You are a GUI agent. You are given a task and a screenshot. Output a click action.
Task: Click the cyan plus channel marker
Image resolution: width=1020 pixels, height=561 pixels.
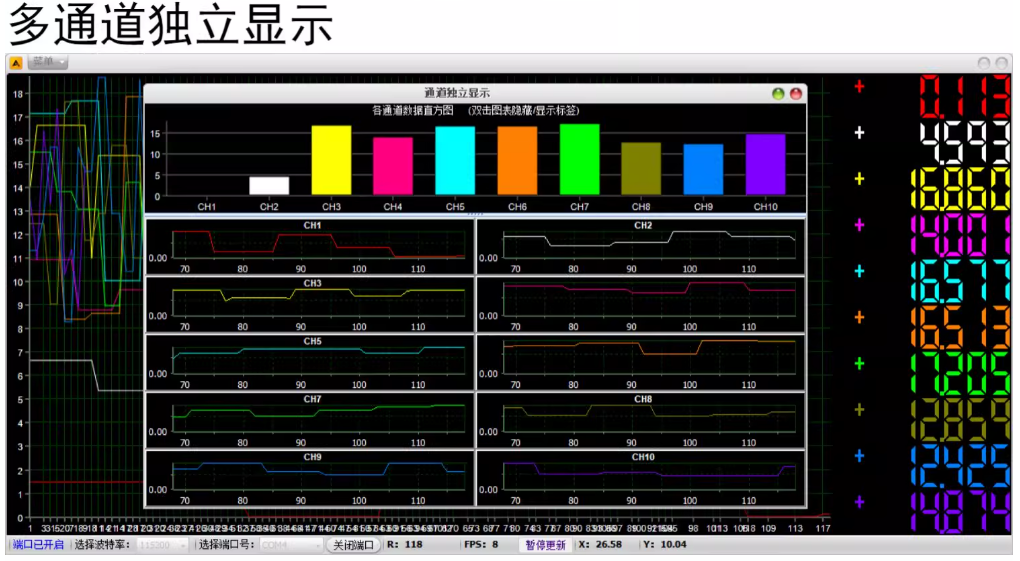859,271
